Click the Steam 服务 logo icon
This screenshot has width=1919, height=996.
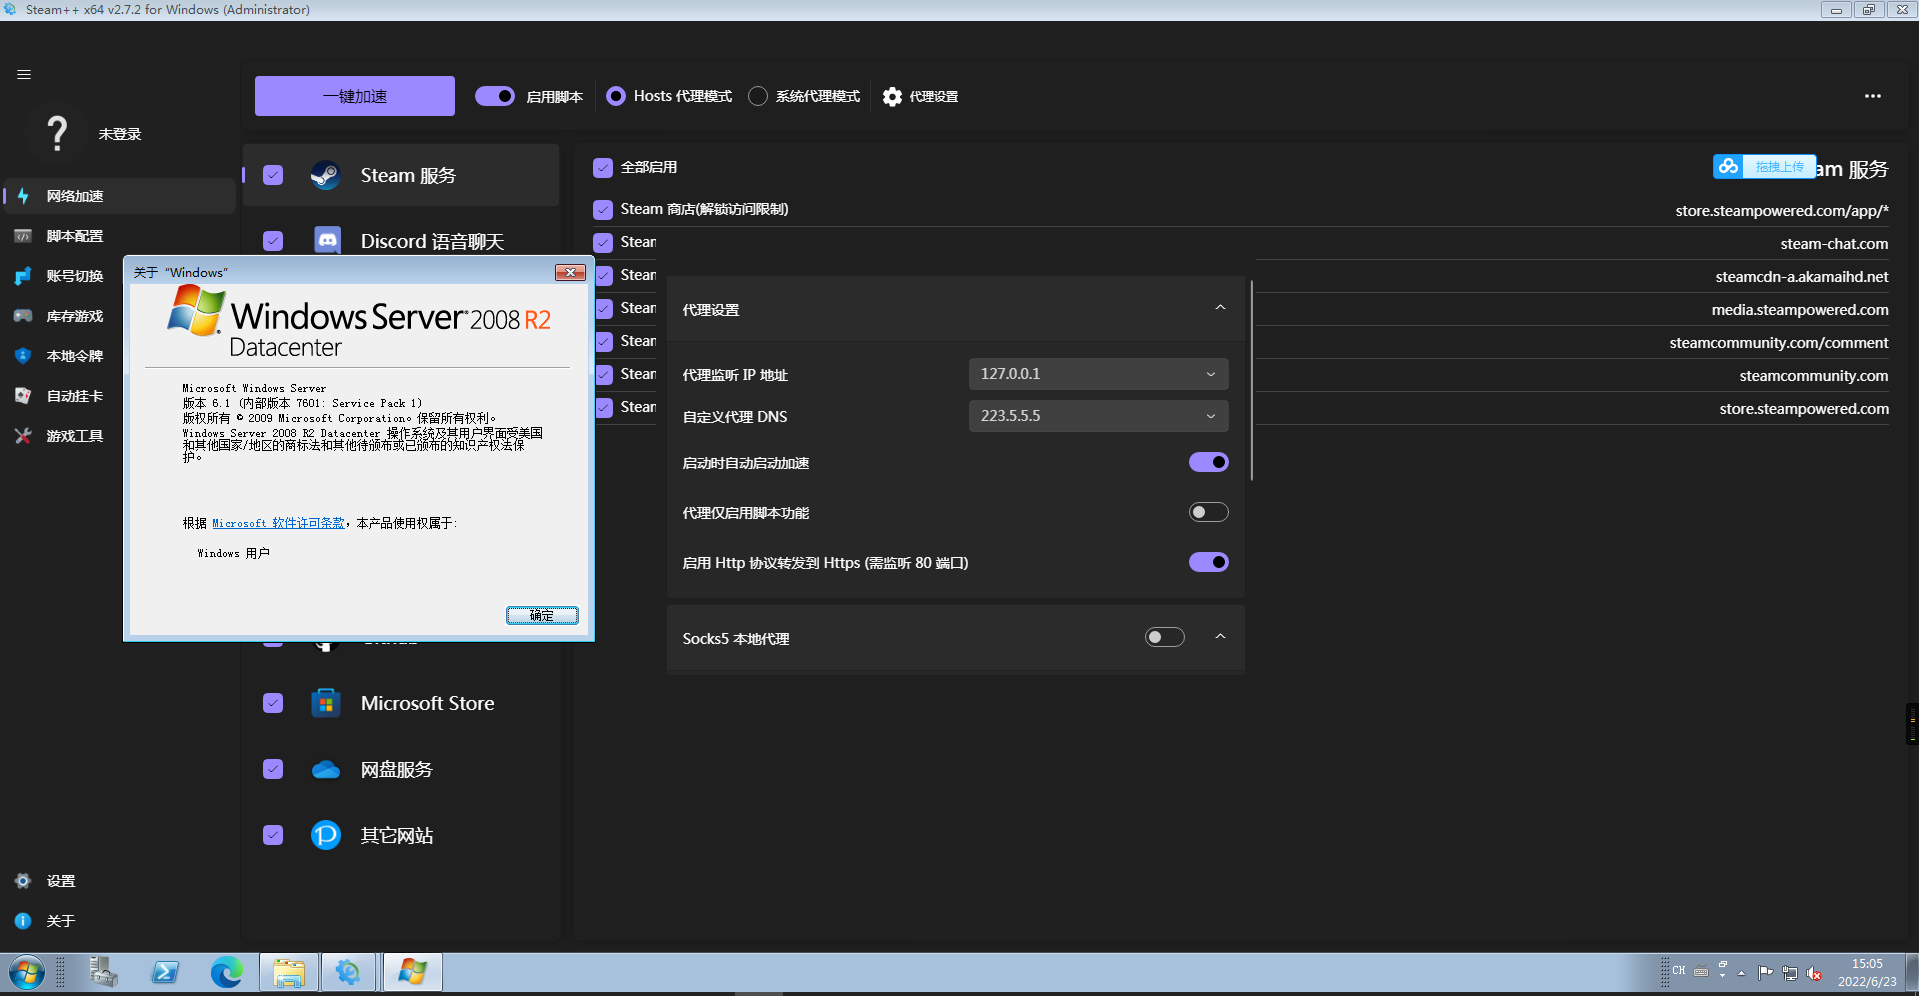(x=325, y=174)
